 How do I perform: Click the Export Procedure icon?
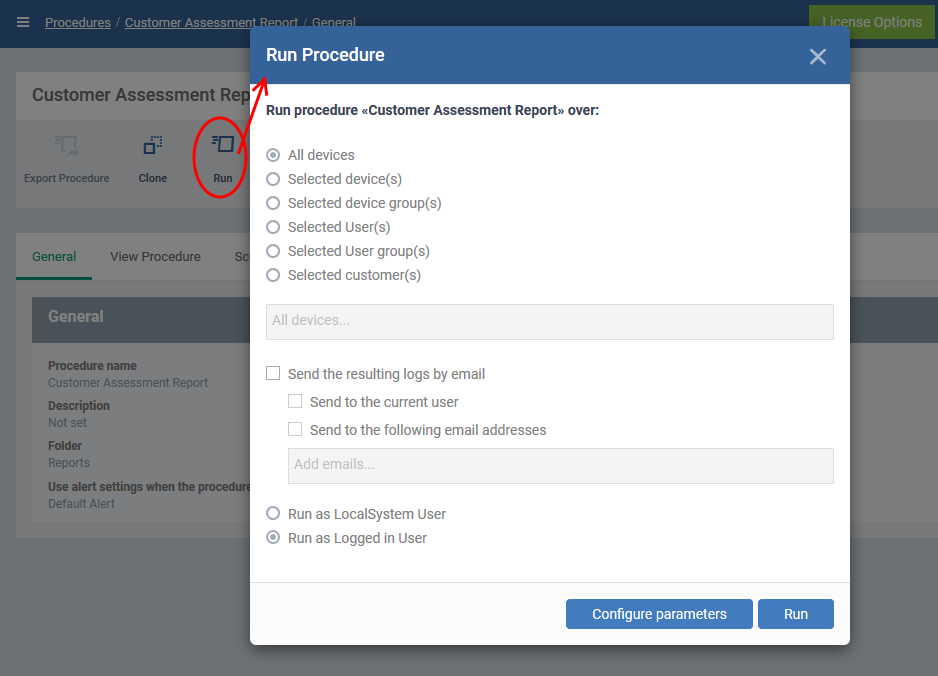tap(66, 145)
